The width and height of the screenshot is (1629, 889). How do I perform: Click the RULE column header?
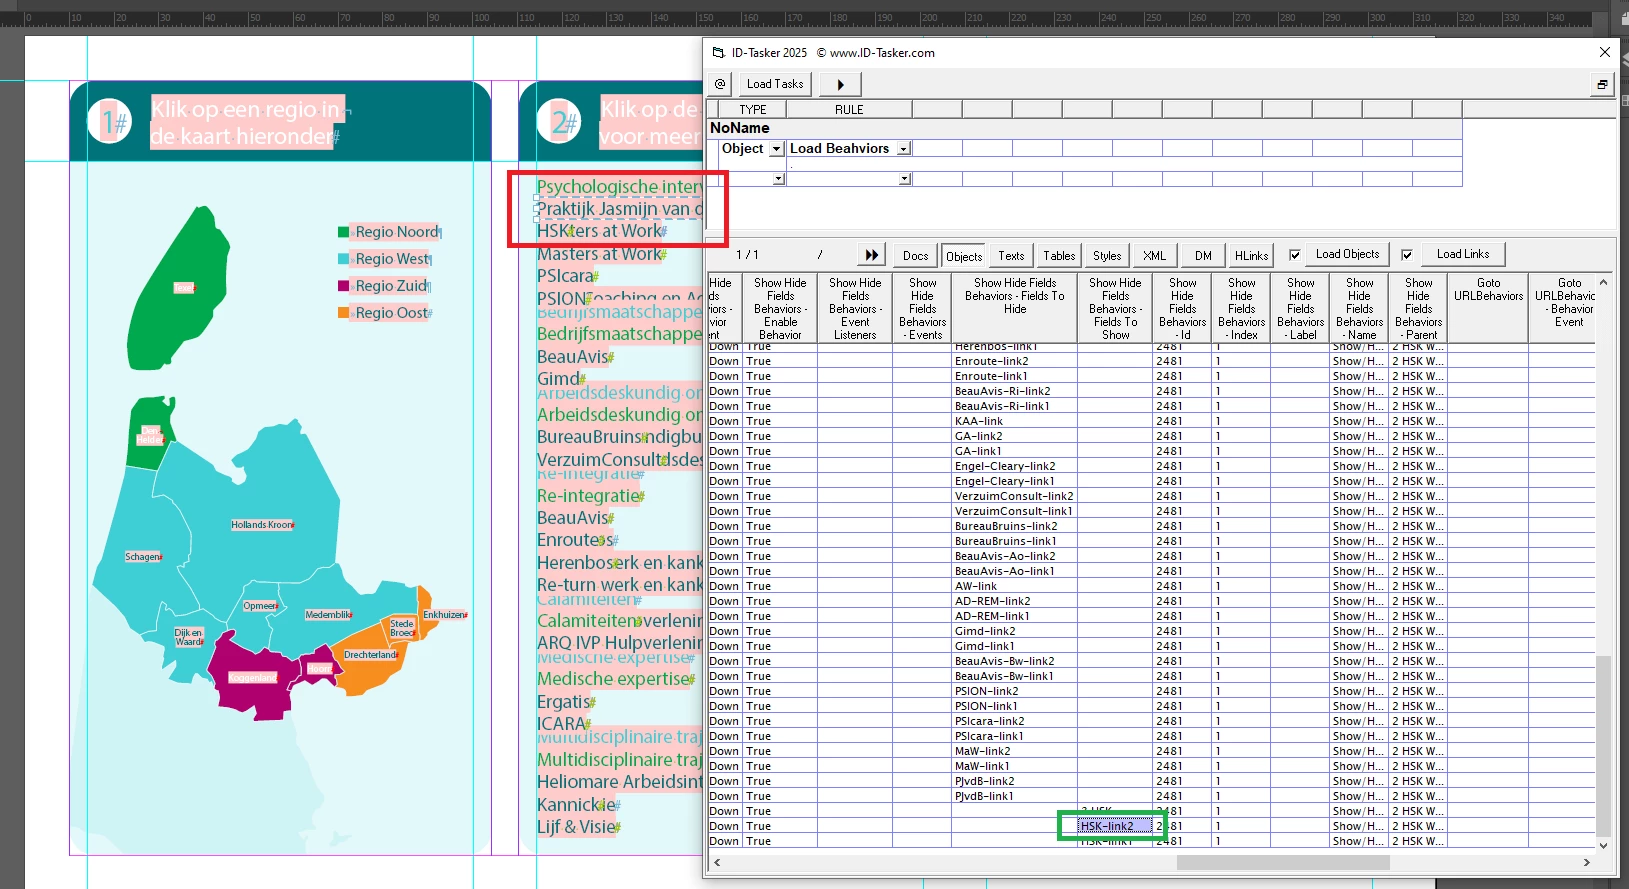849,110
